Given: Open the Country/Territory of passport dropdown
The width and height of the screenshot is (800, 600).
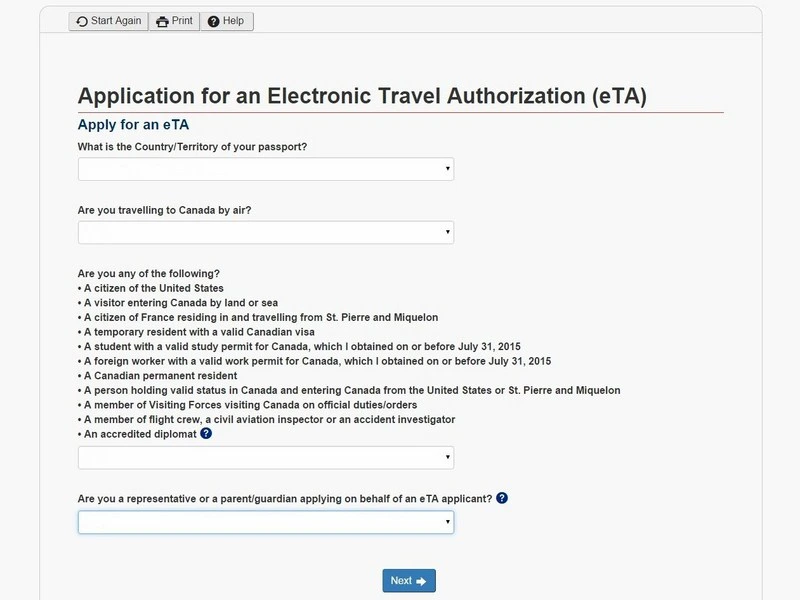Looking at the screenshot, I should [265, 169].
